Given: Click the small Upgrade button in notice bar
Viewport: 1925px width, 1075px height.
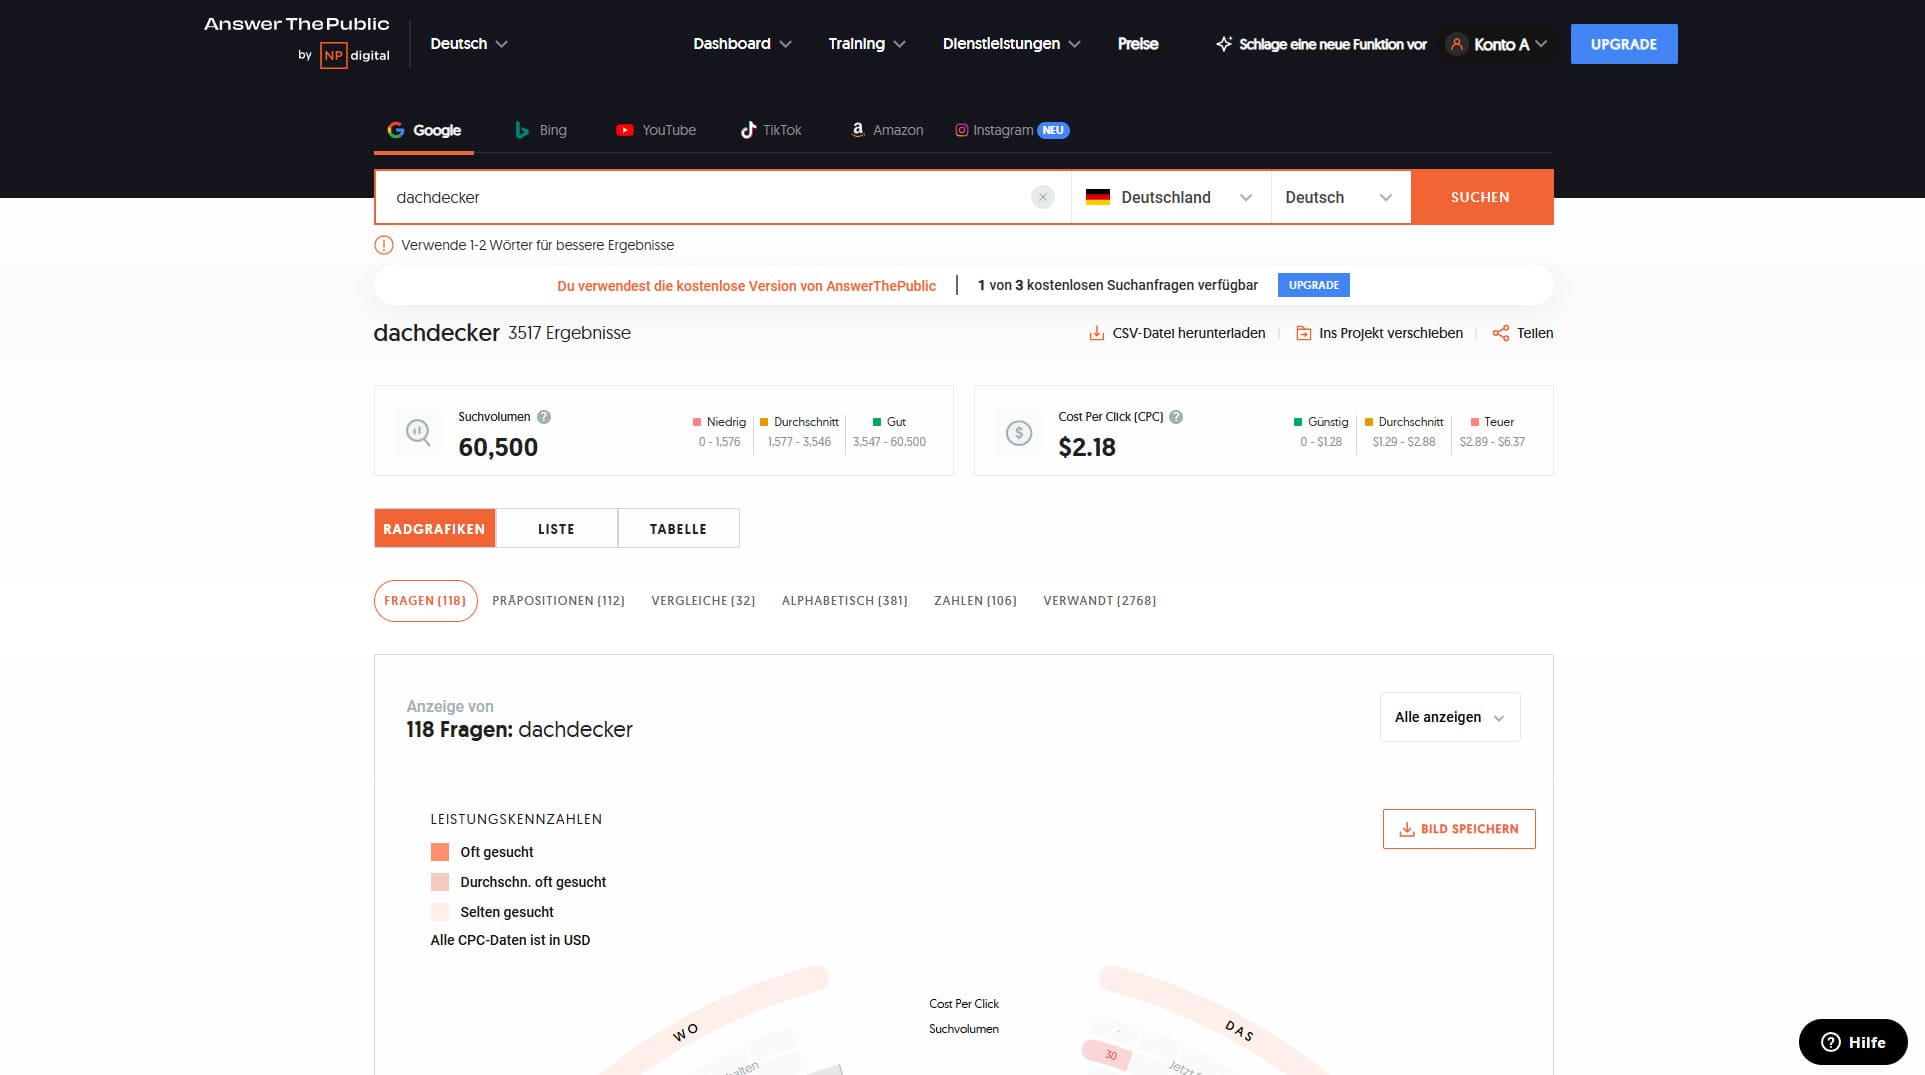Looking at the screenshot, I should [x=1314, y=285].
